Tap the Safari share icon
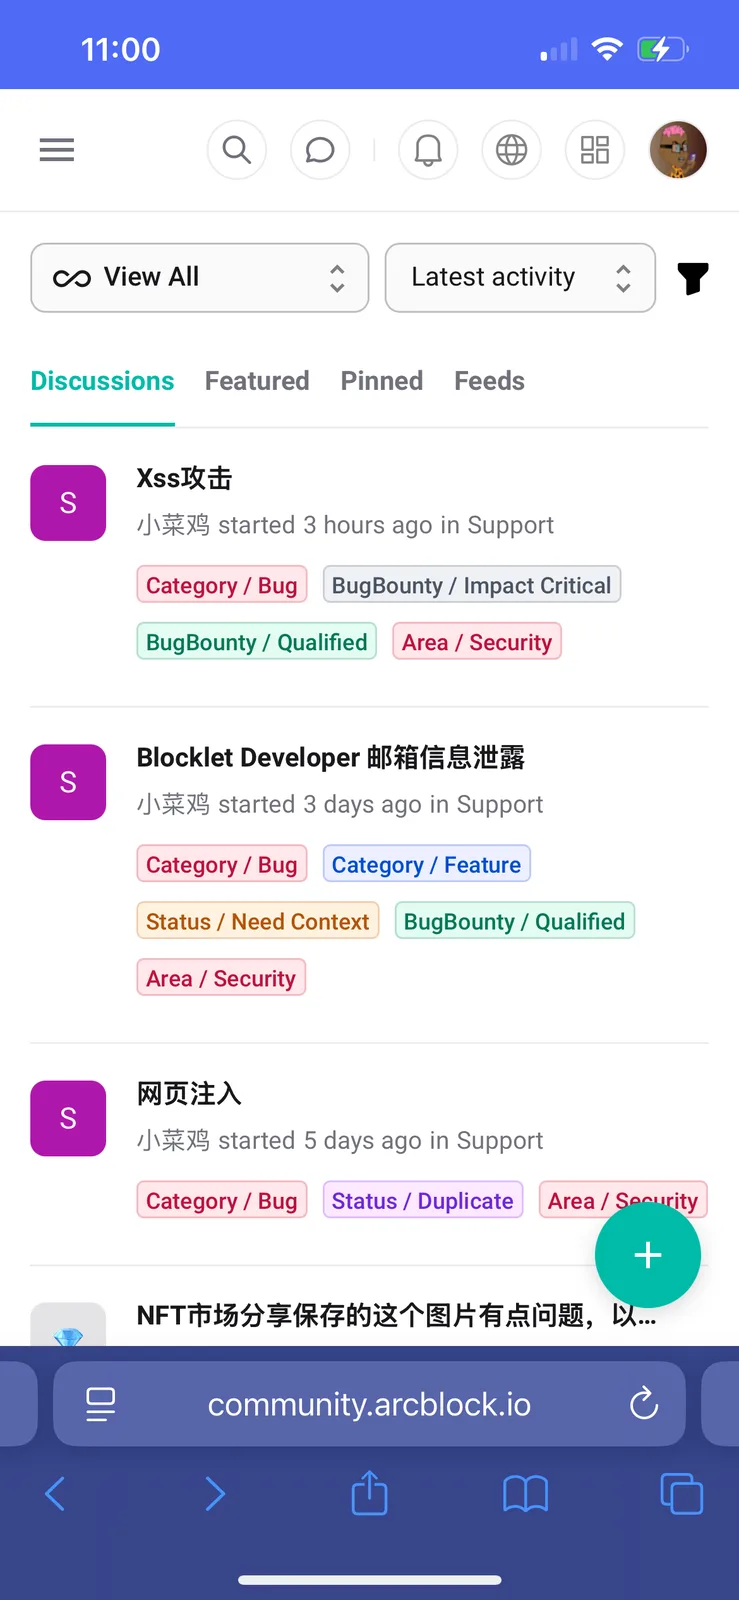The image size is (739, 1600). click(x=369, y=1492)
